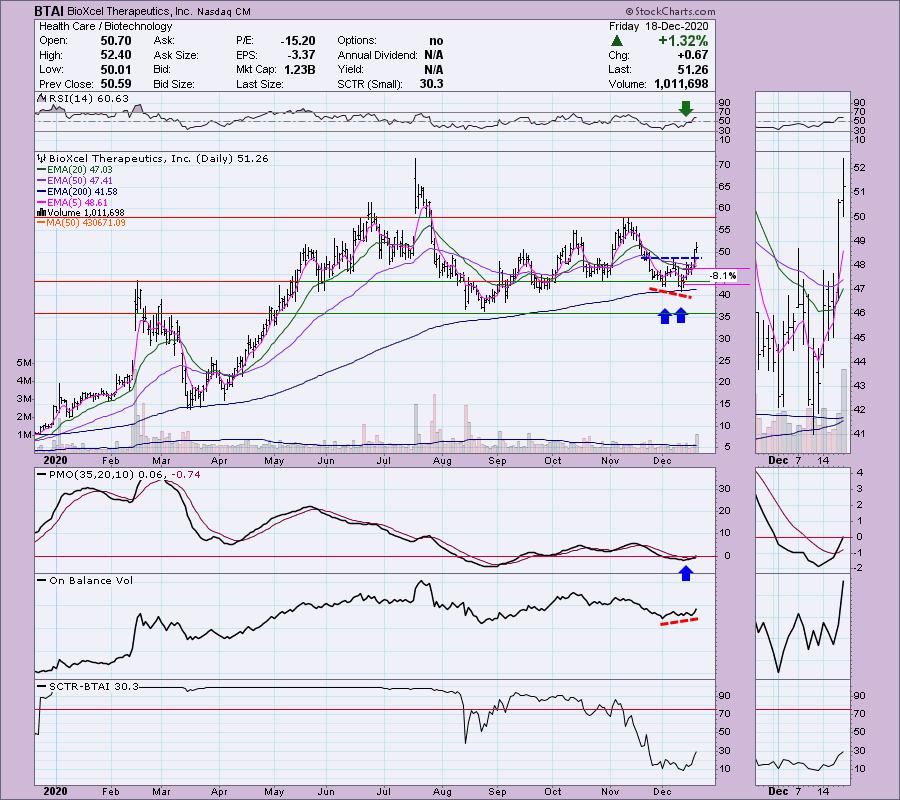Image resolution: width=900 pixels, height=800 pixels.
Task: Click the Mkt Cap value 1.23B
Action: (x=300, y=69)
